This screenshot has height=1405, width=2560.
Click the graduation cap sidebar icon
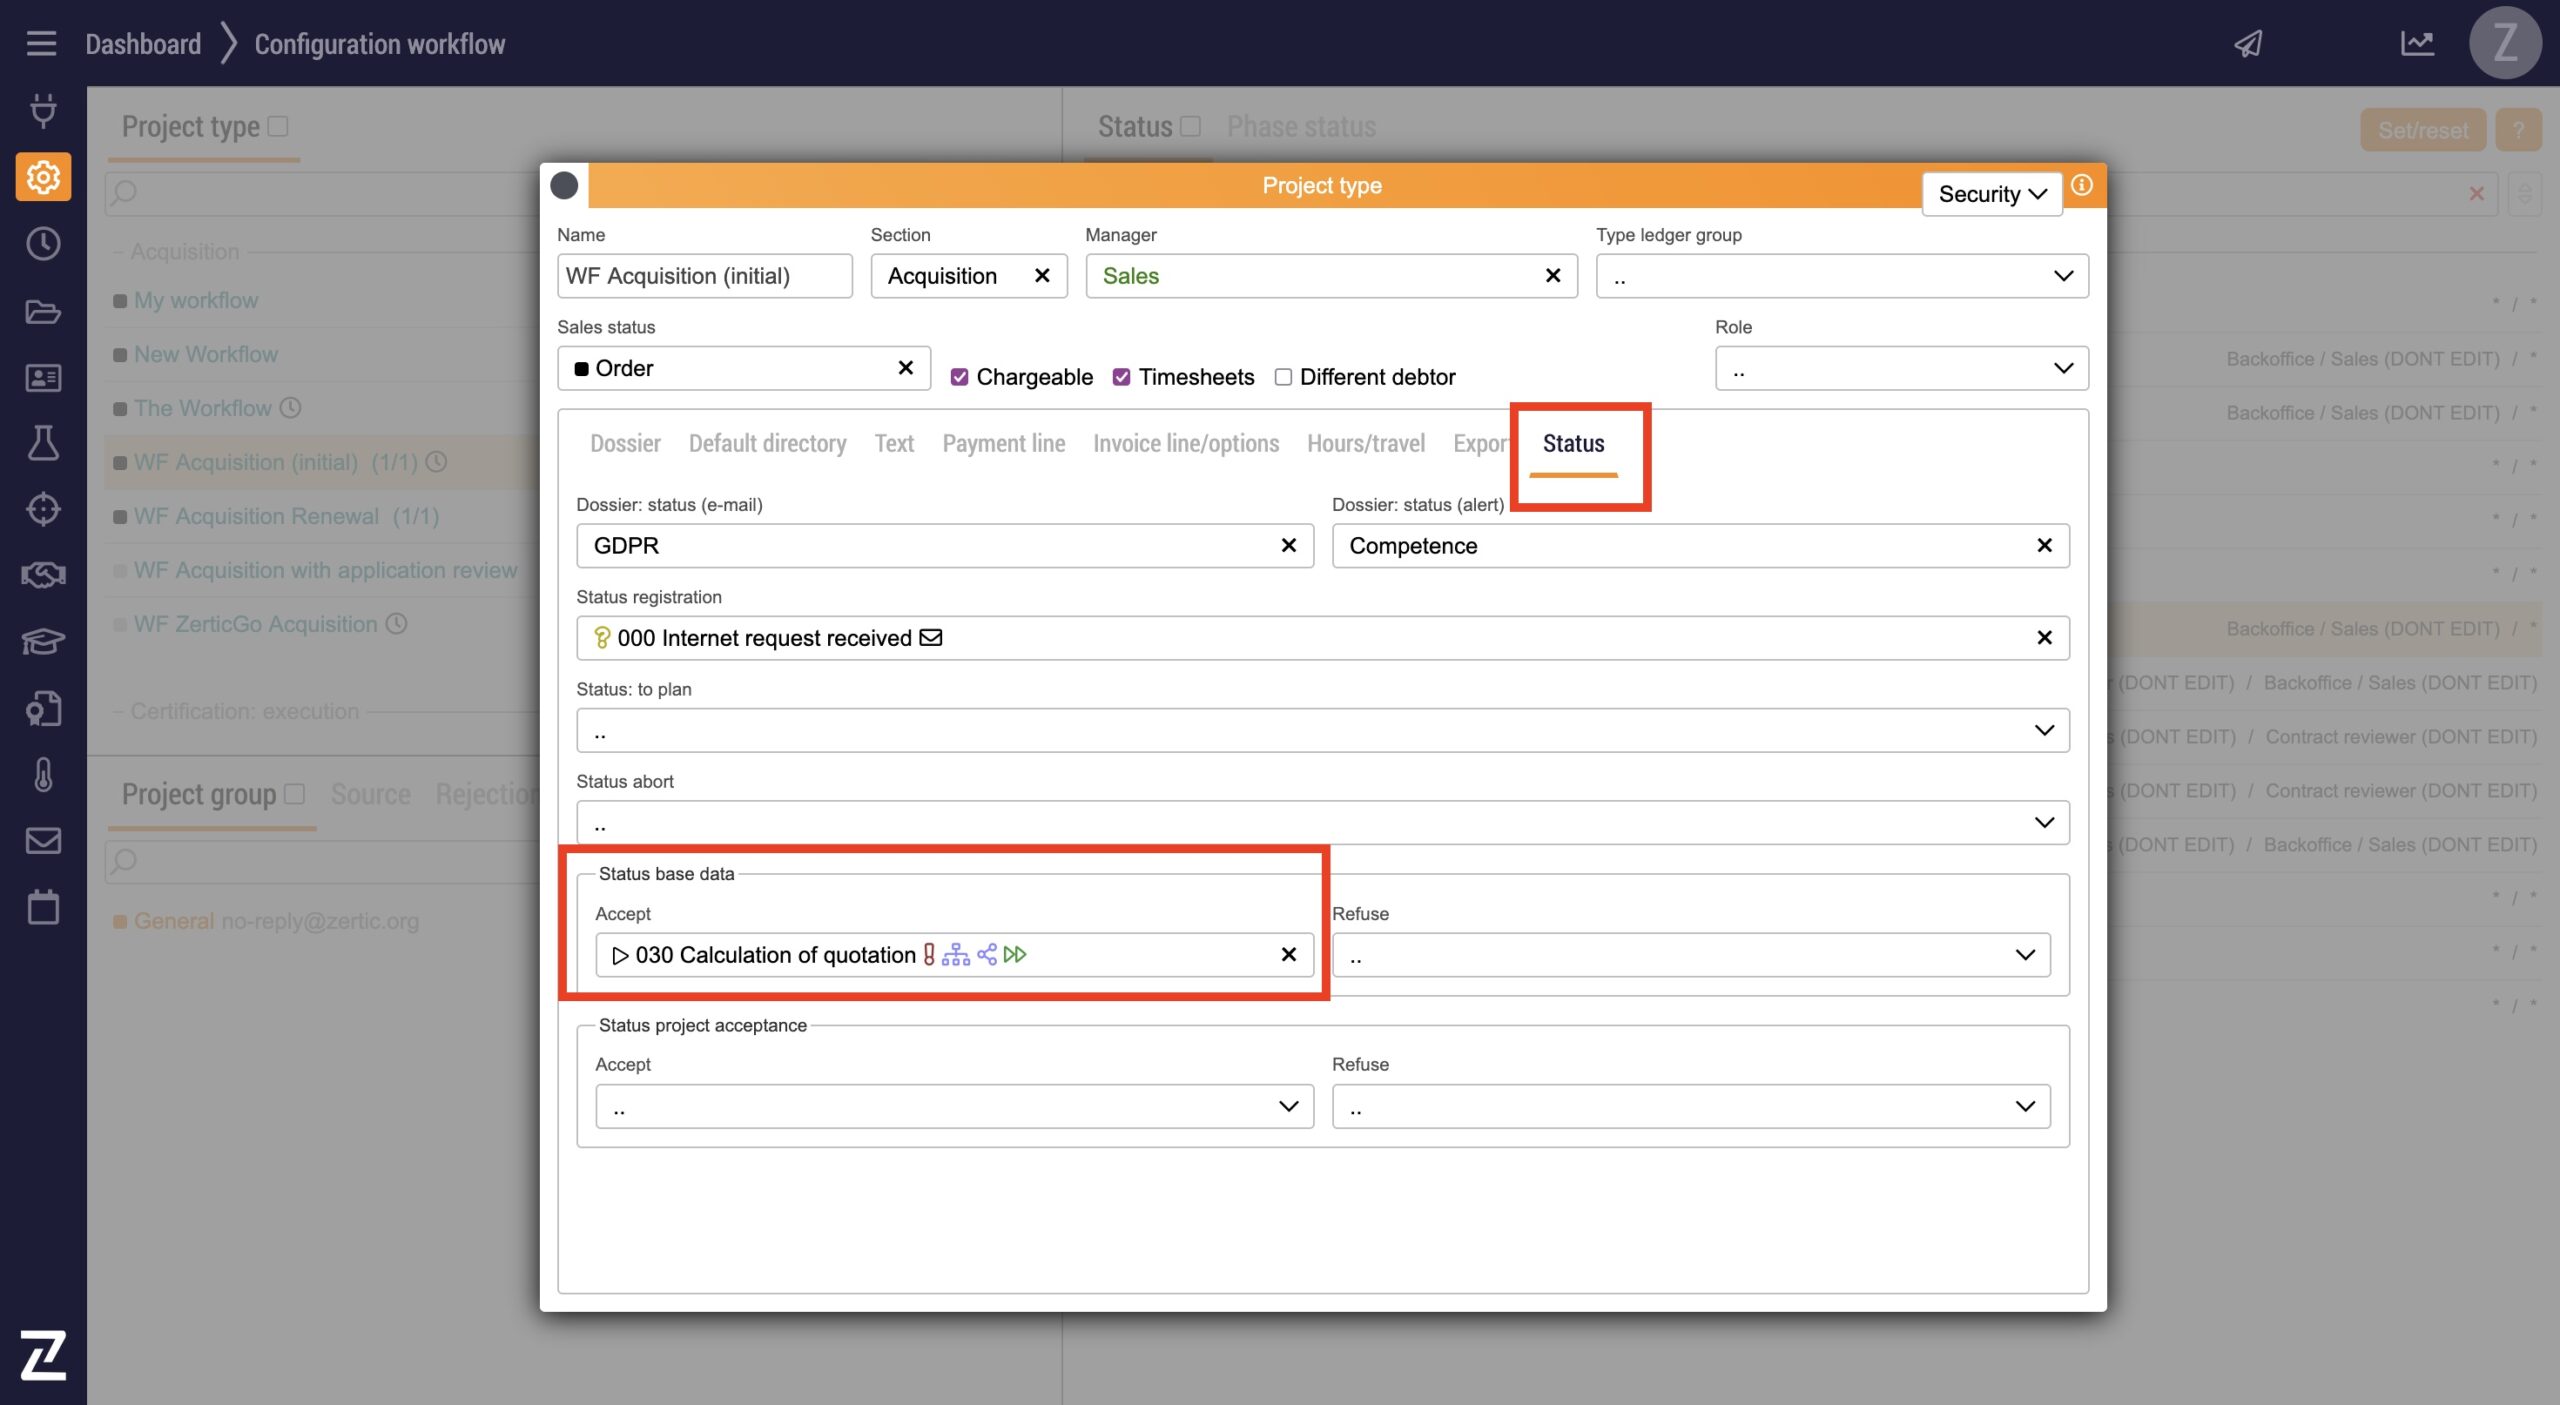click(x=43, y=641)
